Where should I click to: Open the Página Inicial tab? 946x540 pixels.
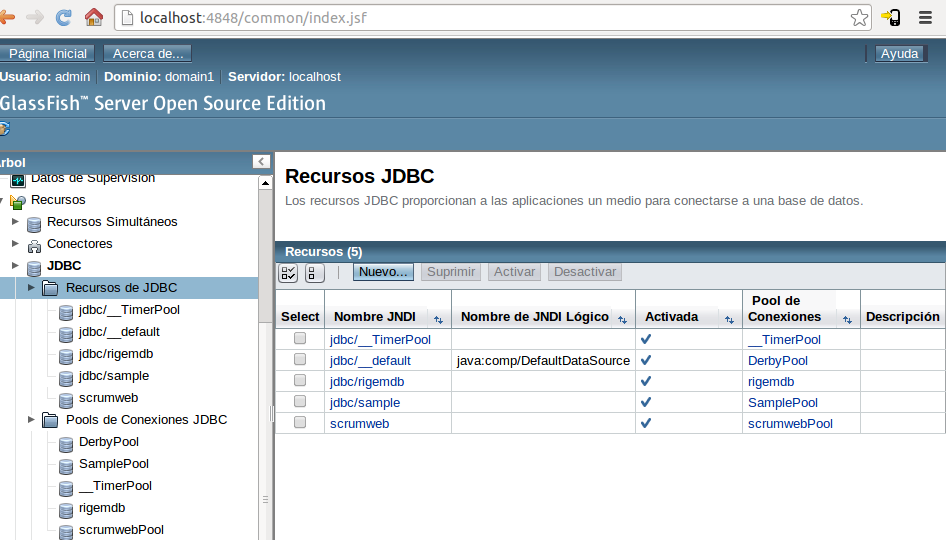click(x=47, y=54)
